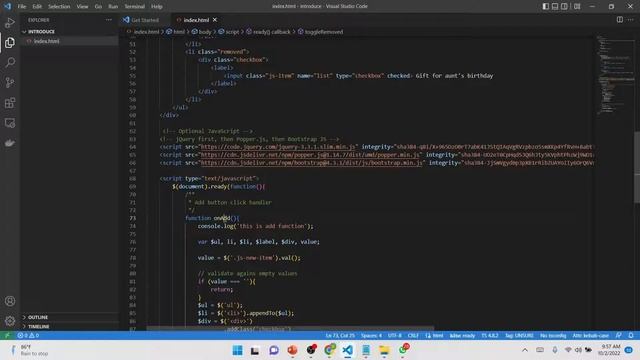Open Chrome from the taskbar
The image size is (640, 360).
(x=329, y=350)
